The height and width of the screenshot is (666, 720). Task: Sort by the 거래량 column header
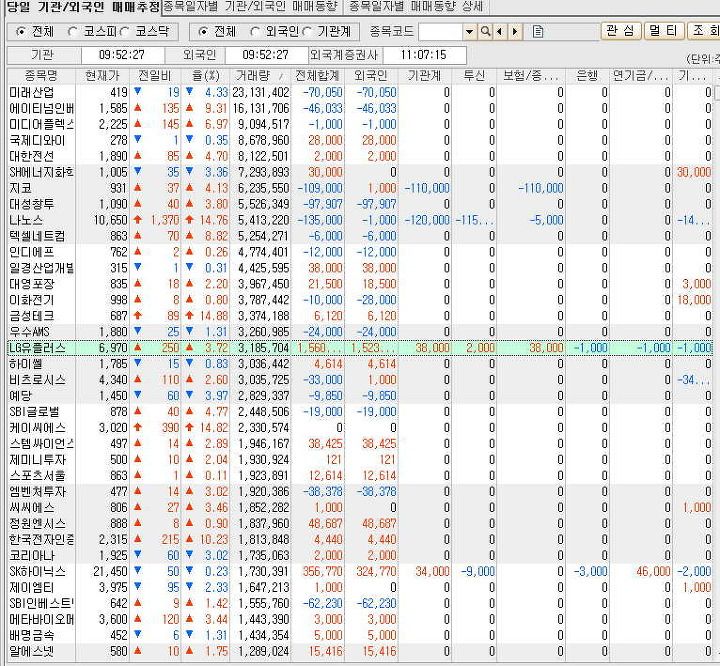coord(259,76)
